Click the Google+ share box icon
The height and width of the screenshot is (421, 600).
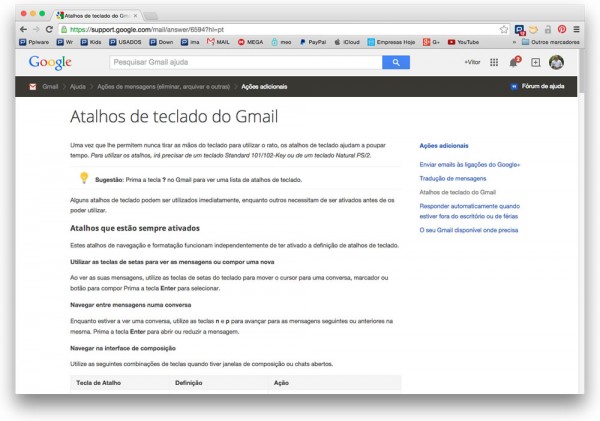click(x=535, y=62)
